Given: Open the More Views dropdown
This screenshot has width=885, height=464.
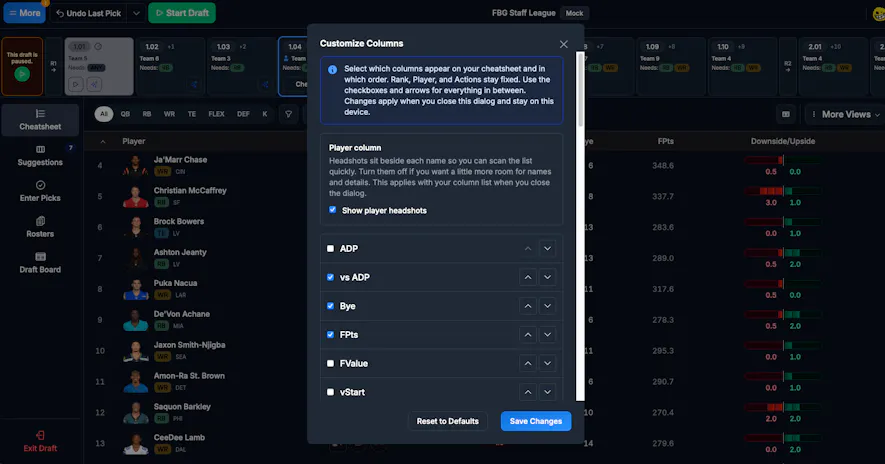Looking at the screenshot, I should (845, 114).
